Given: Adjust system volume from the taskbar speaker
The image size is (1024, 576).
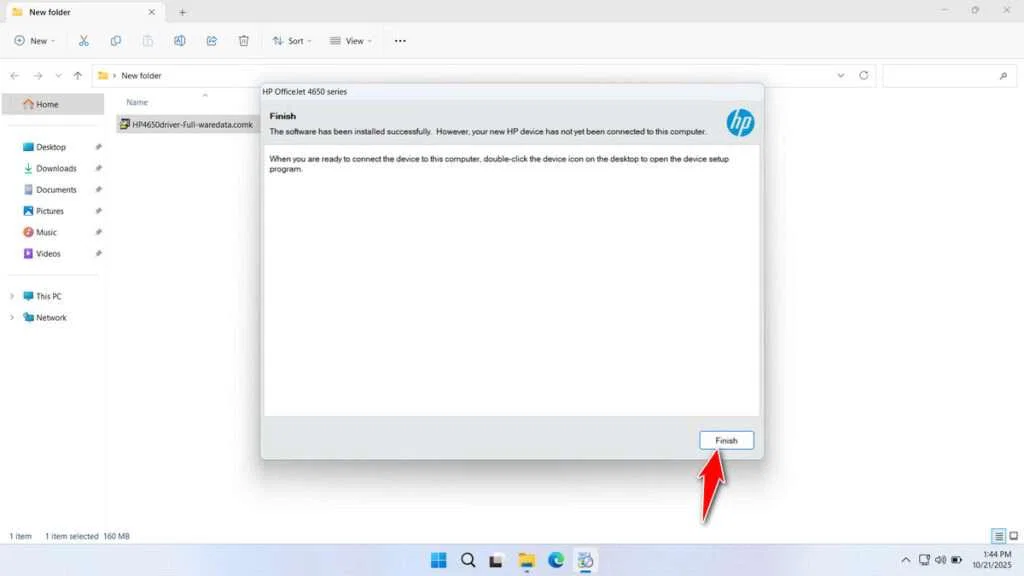Looking at the screenshot, I should 940,560.
